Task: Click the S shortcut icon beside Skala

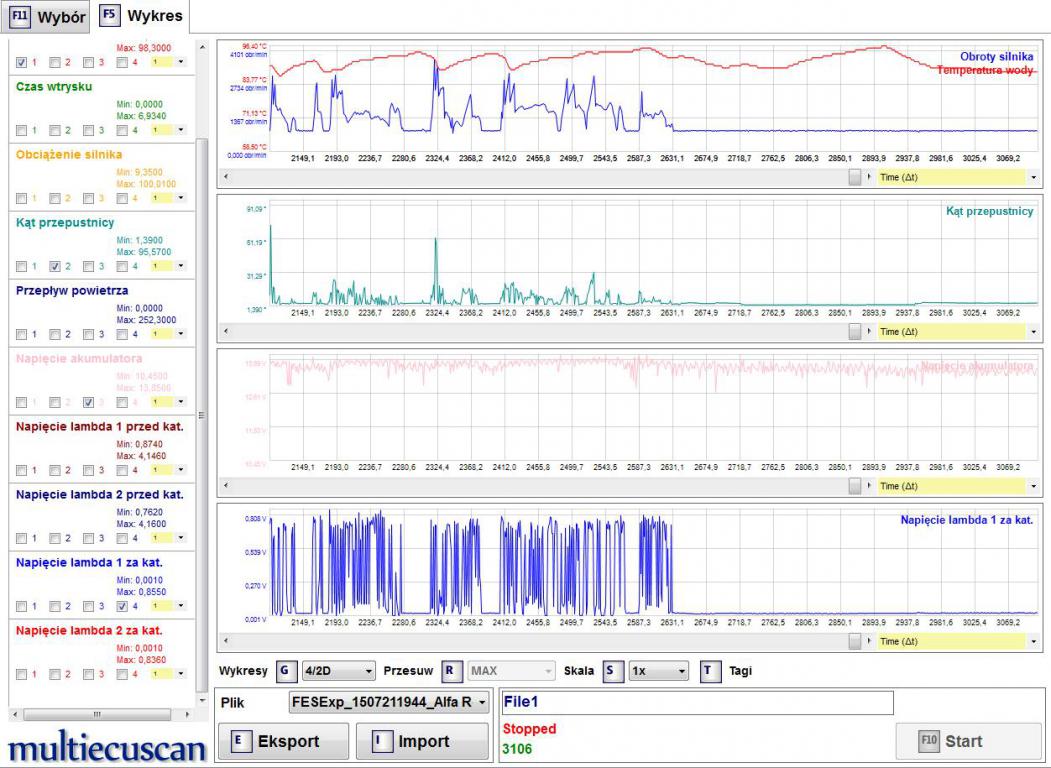Action: [x=611, y=670]
